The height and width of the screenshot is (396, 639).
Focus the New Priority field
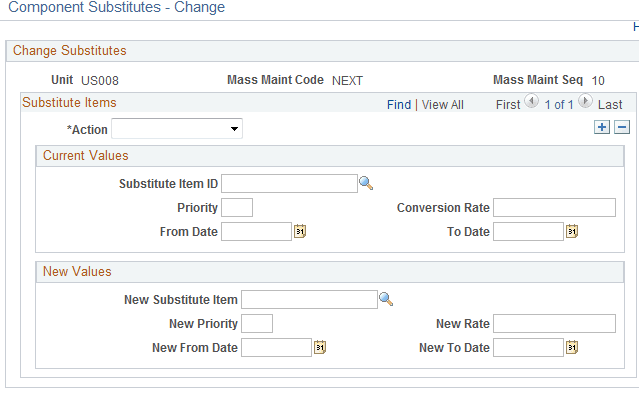257,323
